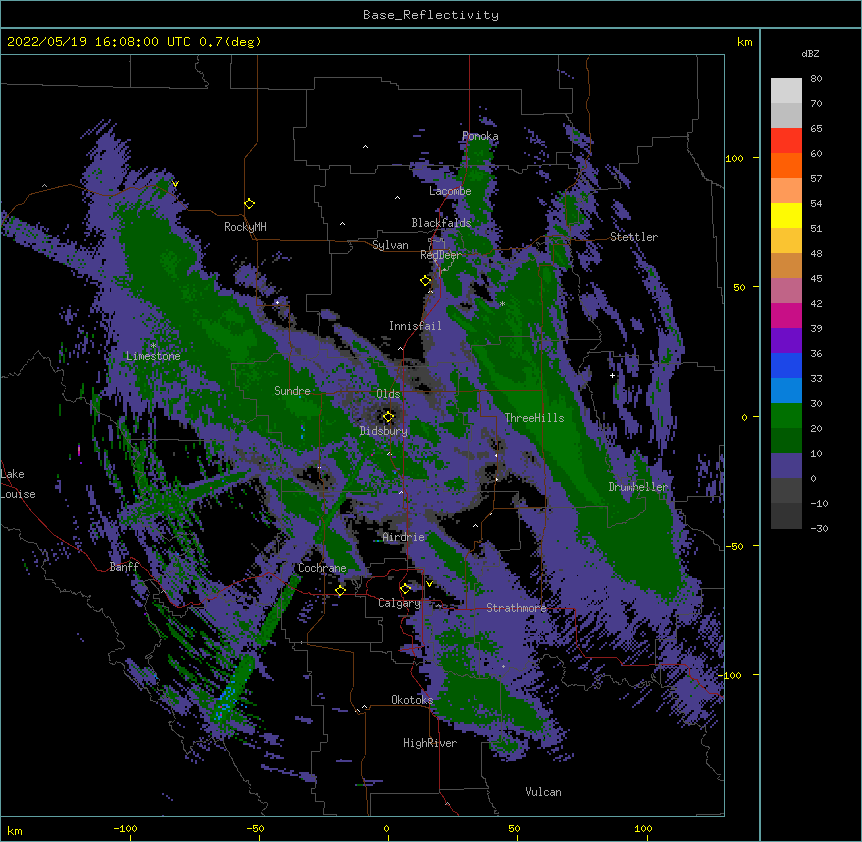Image resolution: width=862 pixels, height=842 pixels.
Task: Pick the red 65-60 dBZ legend swatch
Action: coord(786,141)
